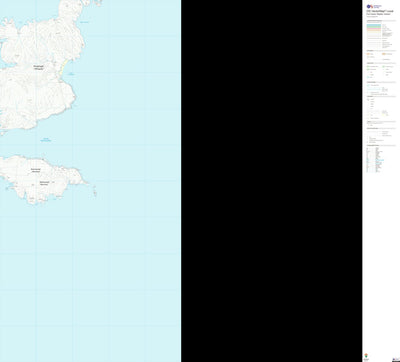Viewport: 400px width, 362px height.
Task: Click the OS VectorMap Local legend title
Action: 380,11
